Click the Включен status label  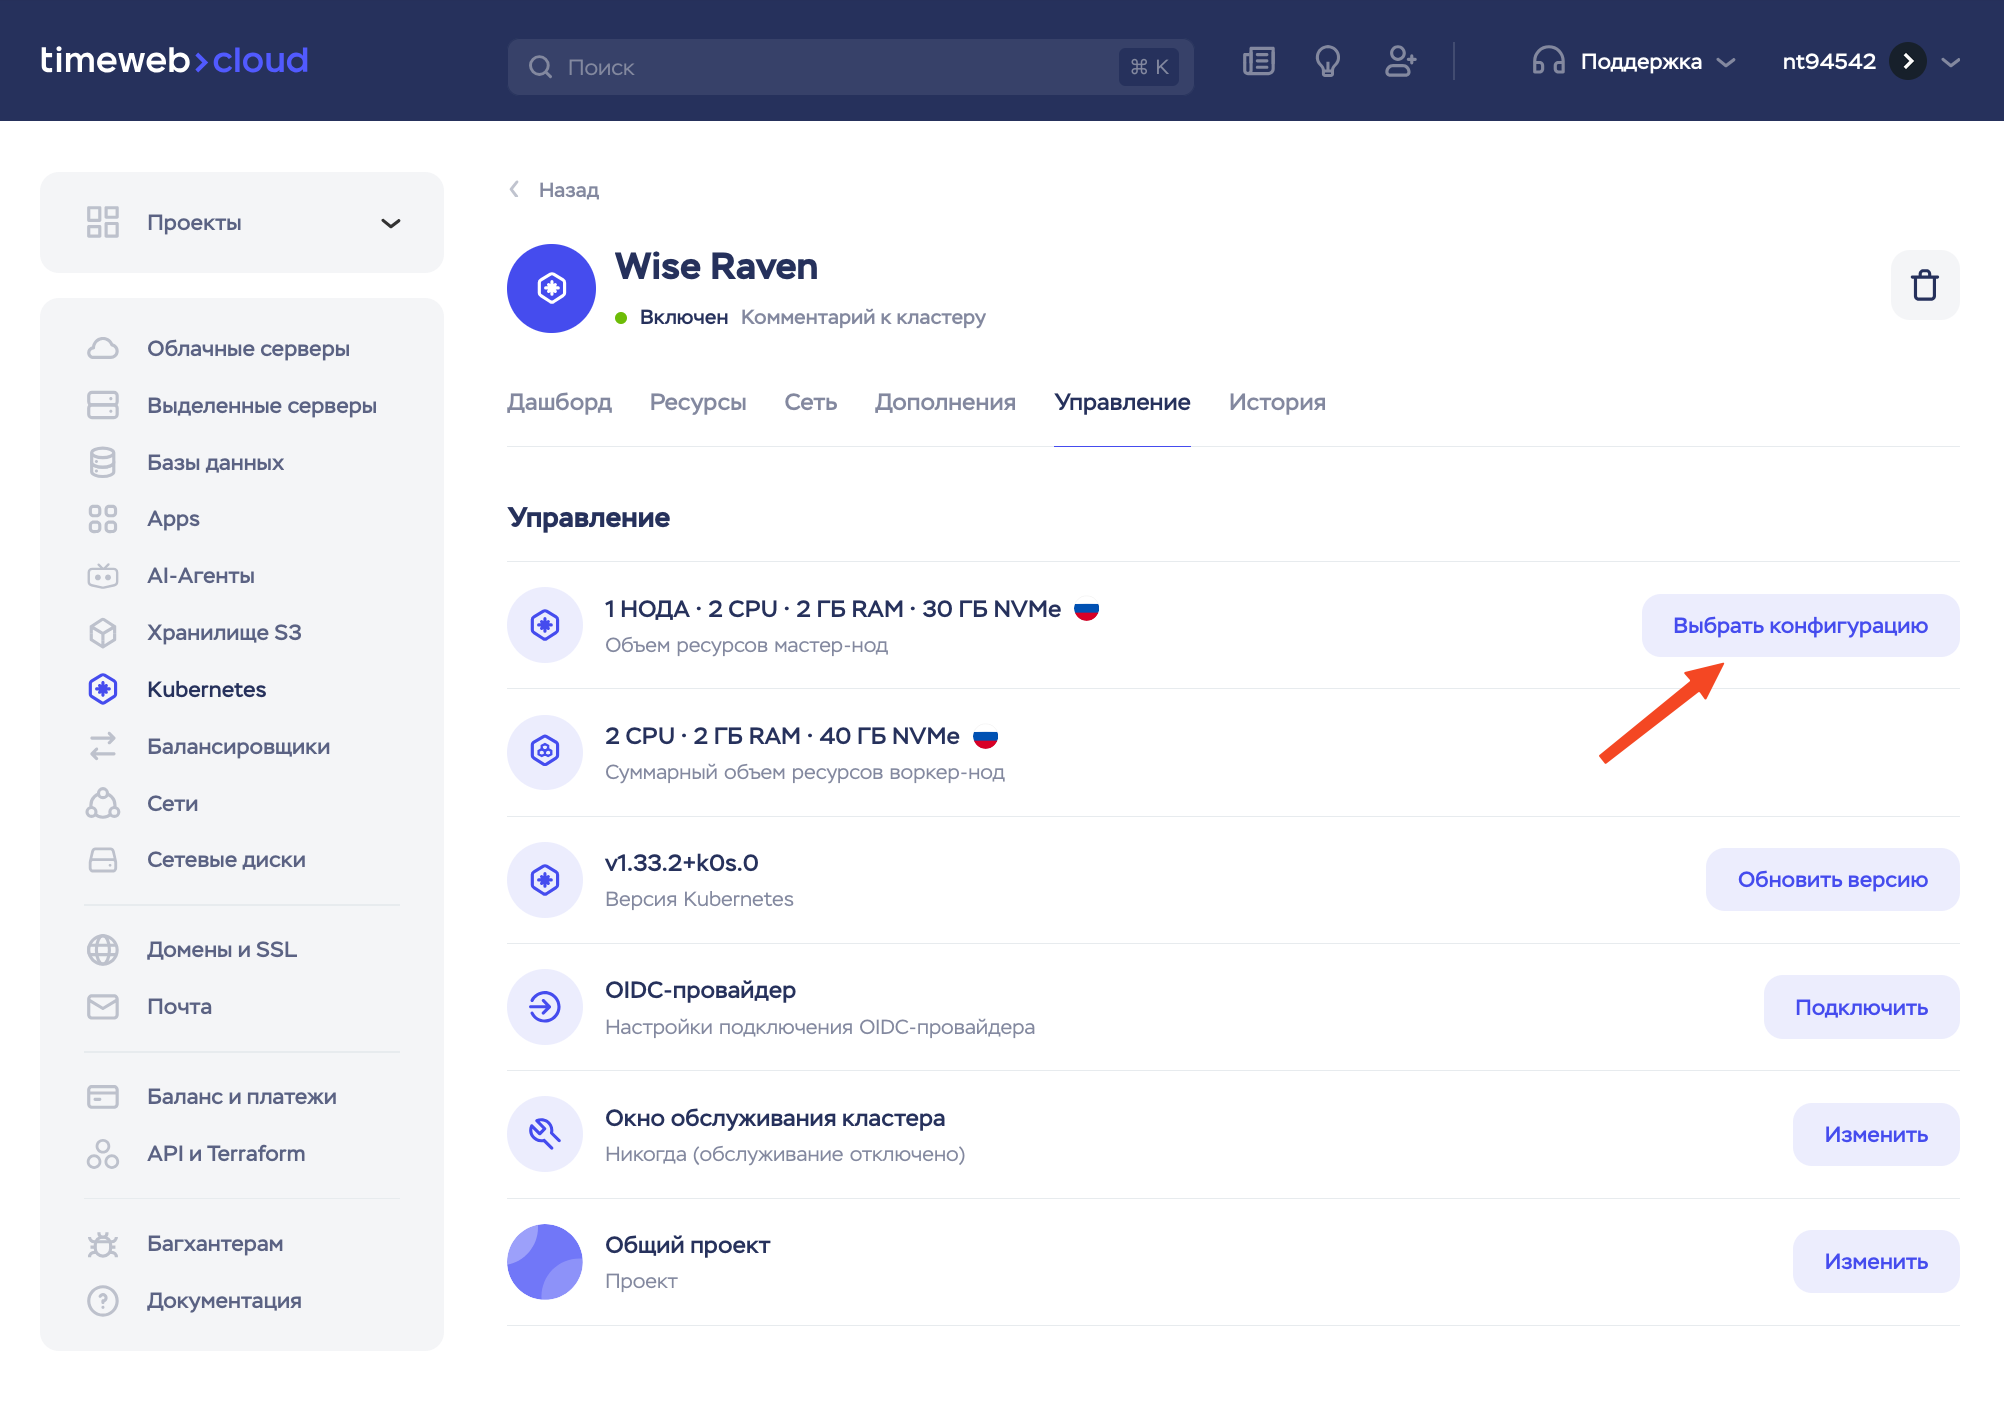click(684, 317)
